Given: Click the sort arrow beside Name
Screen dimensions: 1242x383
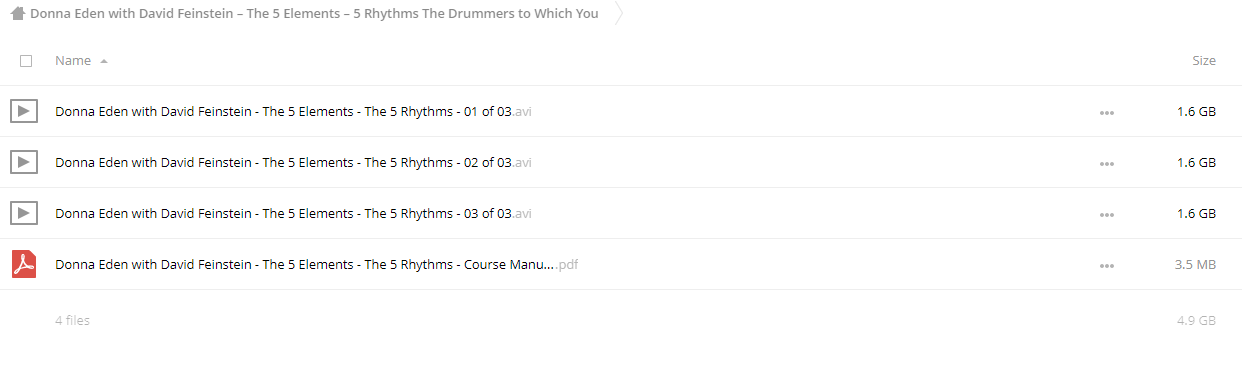Looking at the screenshot, I should [x=104, y=61].
